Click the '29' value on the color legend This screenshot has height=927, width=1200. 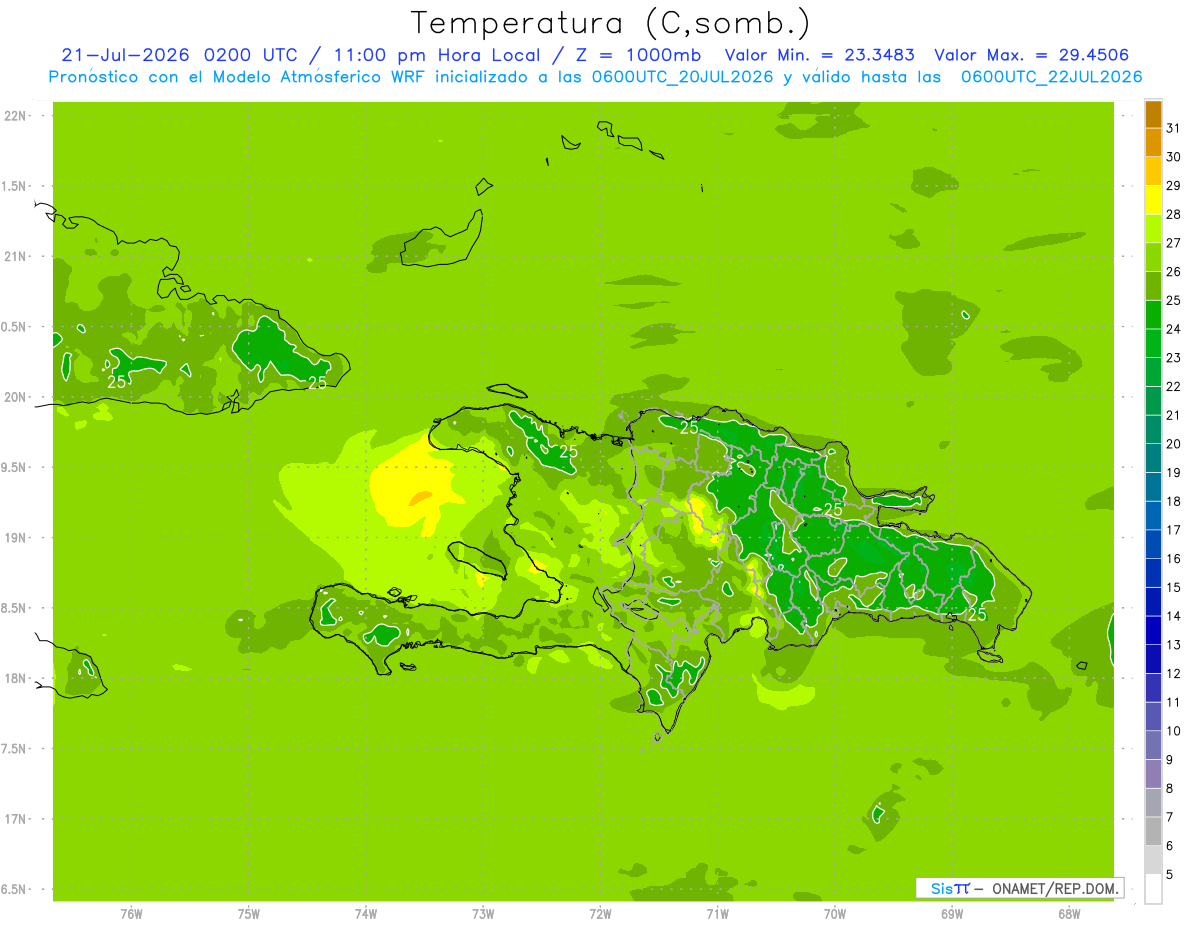pos(1173,185)
